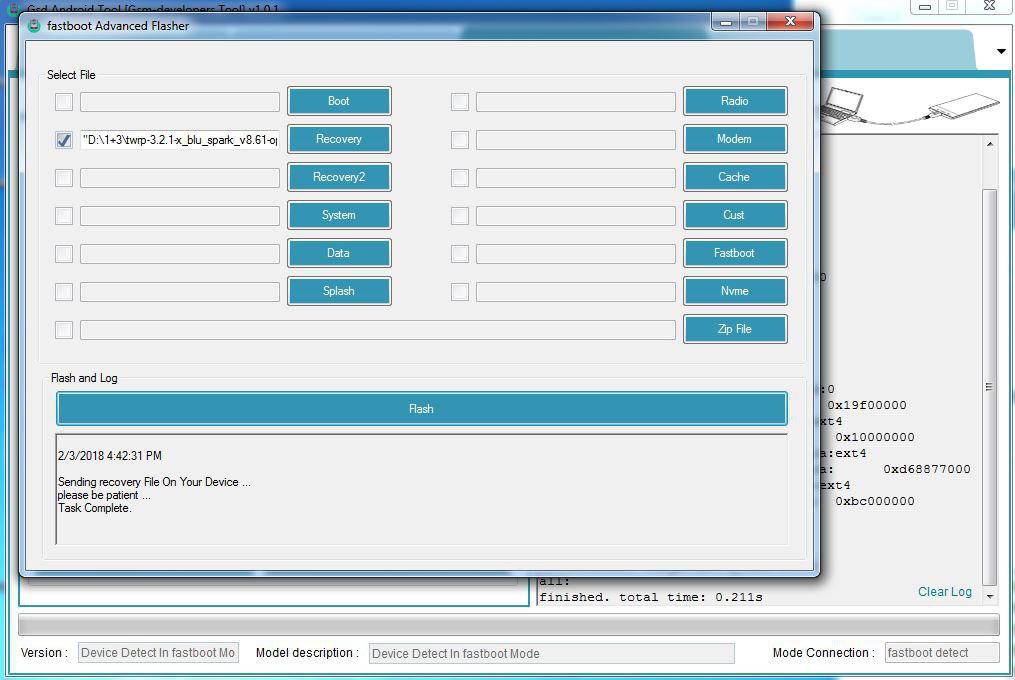
Task: Open the Radio file picker button
Action: [x=734, y=101]
